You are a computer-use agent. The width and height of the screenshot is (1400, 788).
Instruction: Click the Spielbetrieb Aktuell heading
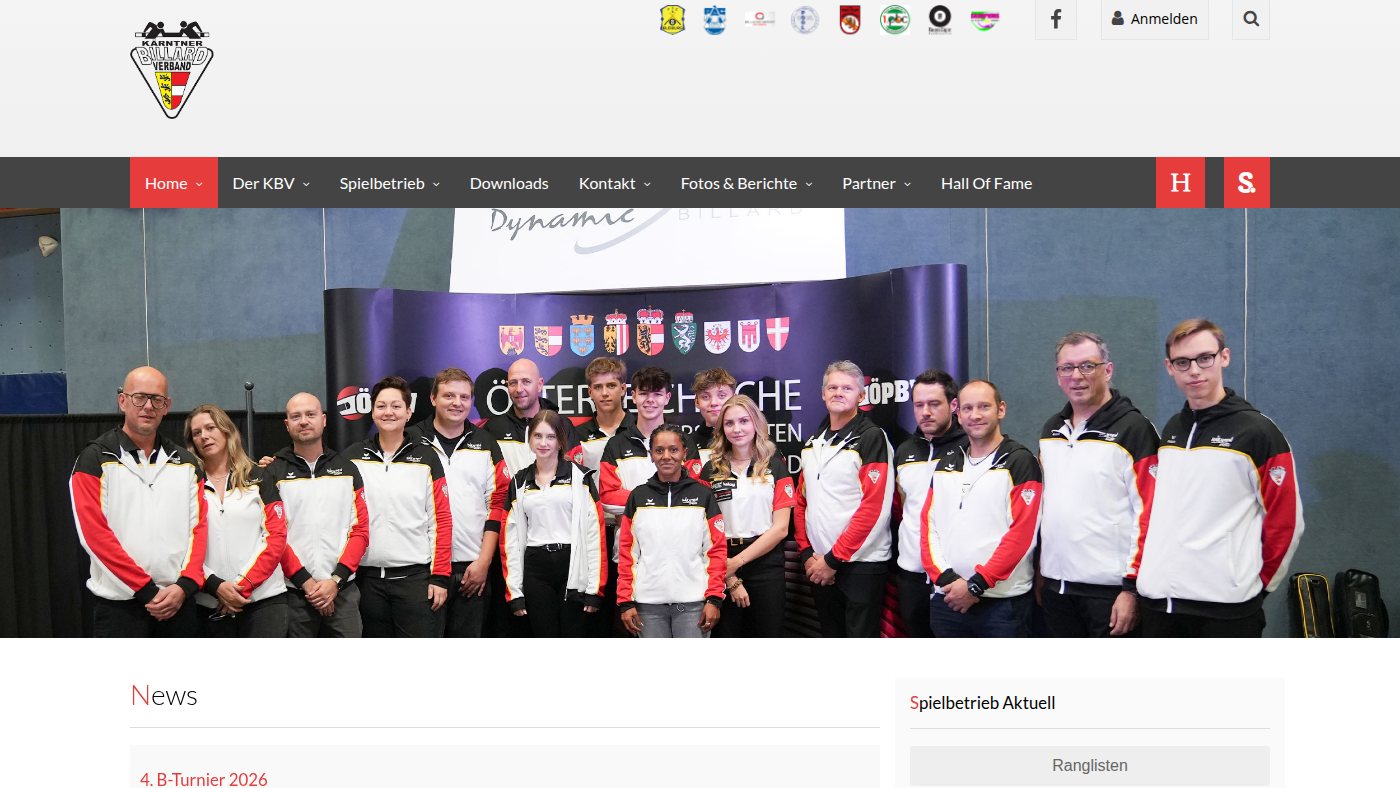[x=983, y=703]
